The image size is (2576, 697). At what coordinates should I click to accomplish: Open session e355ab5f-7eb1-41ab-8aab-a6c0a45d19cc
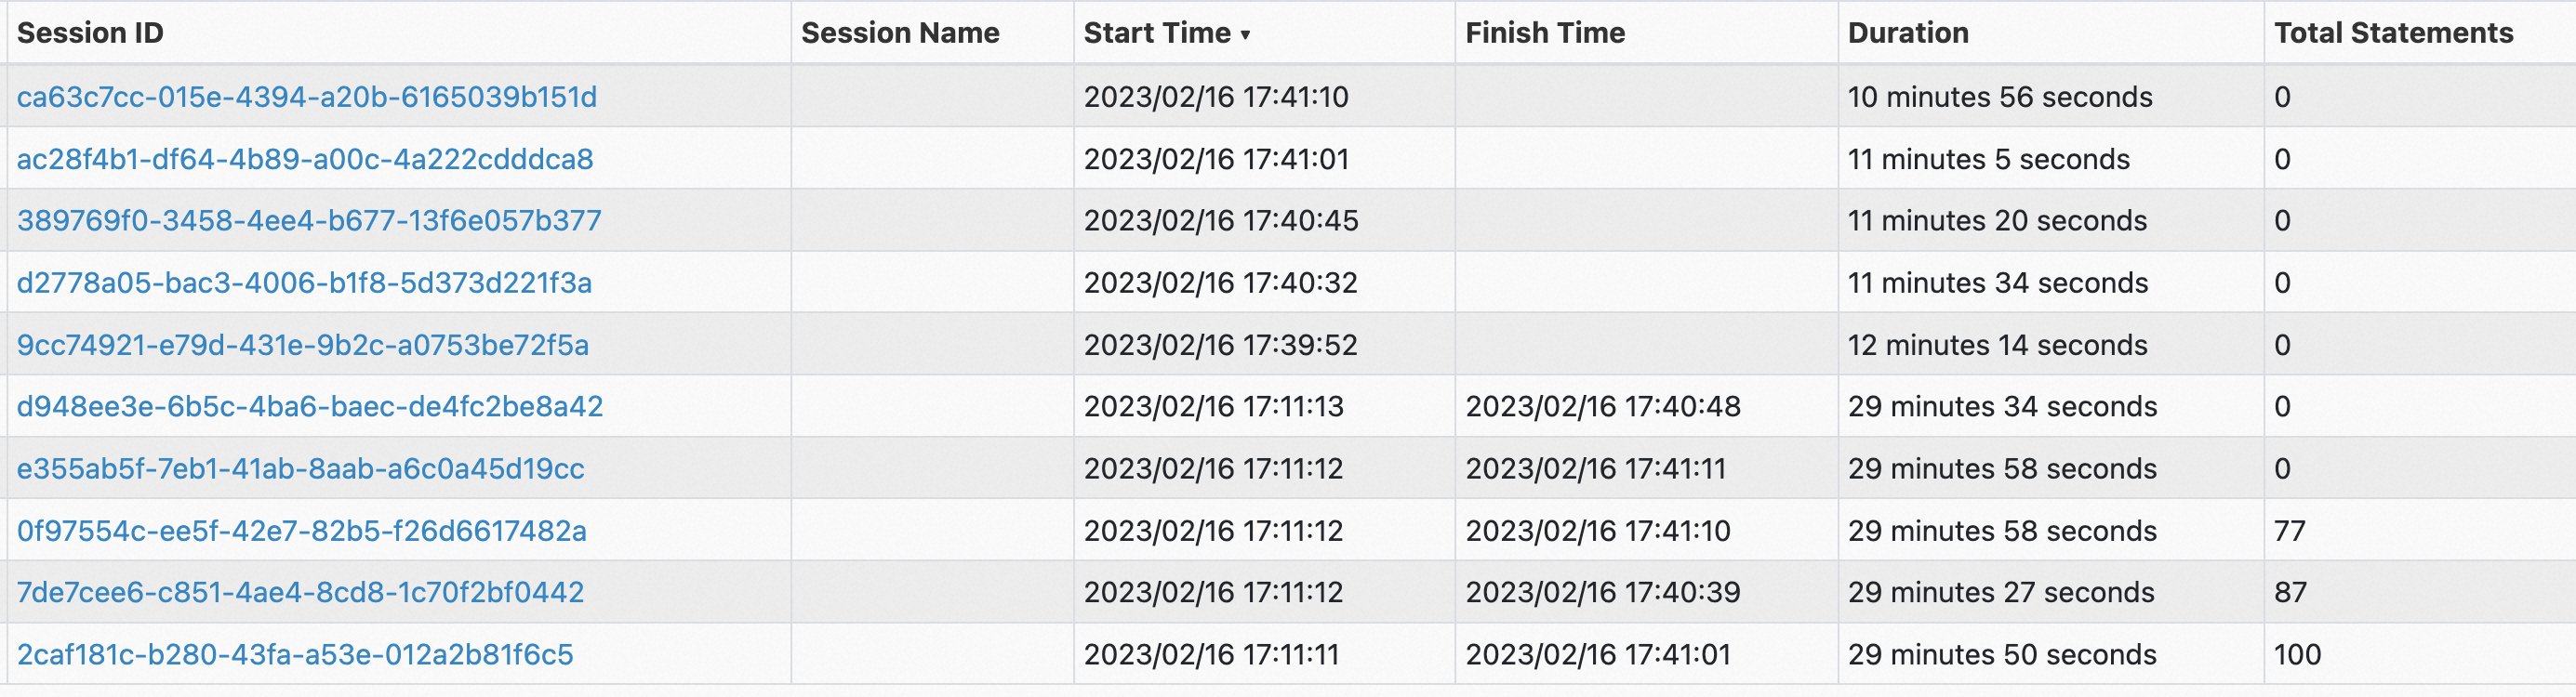(301, 469)
